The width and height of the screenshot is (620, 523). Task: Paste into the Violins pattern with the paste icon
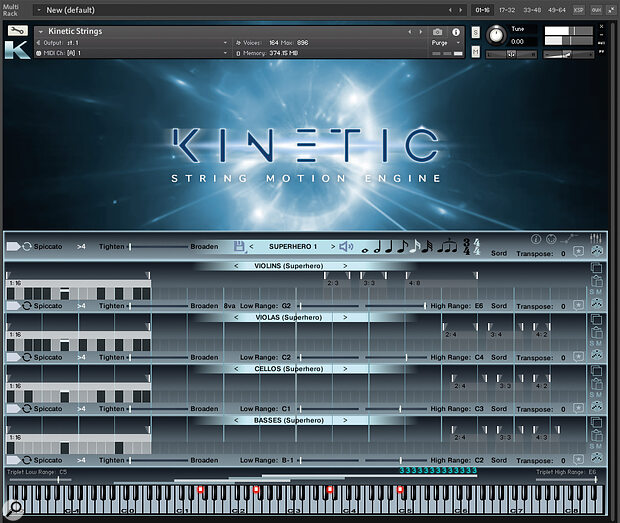pyautogui.click(x=596, y=281)
